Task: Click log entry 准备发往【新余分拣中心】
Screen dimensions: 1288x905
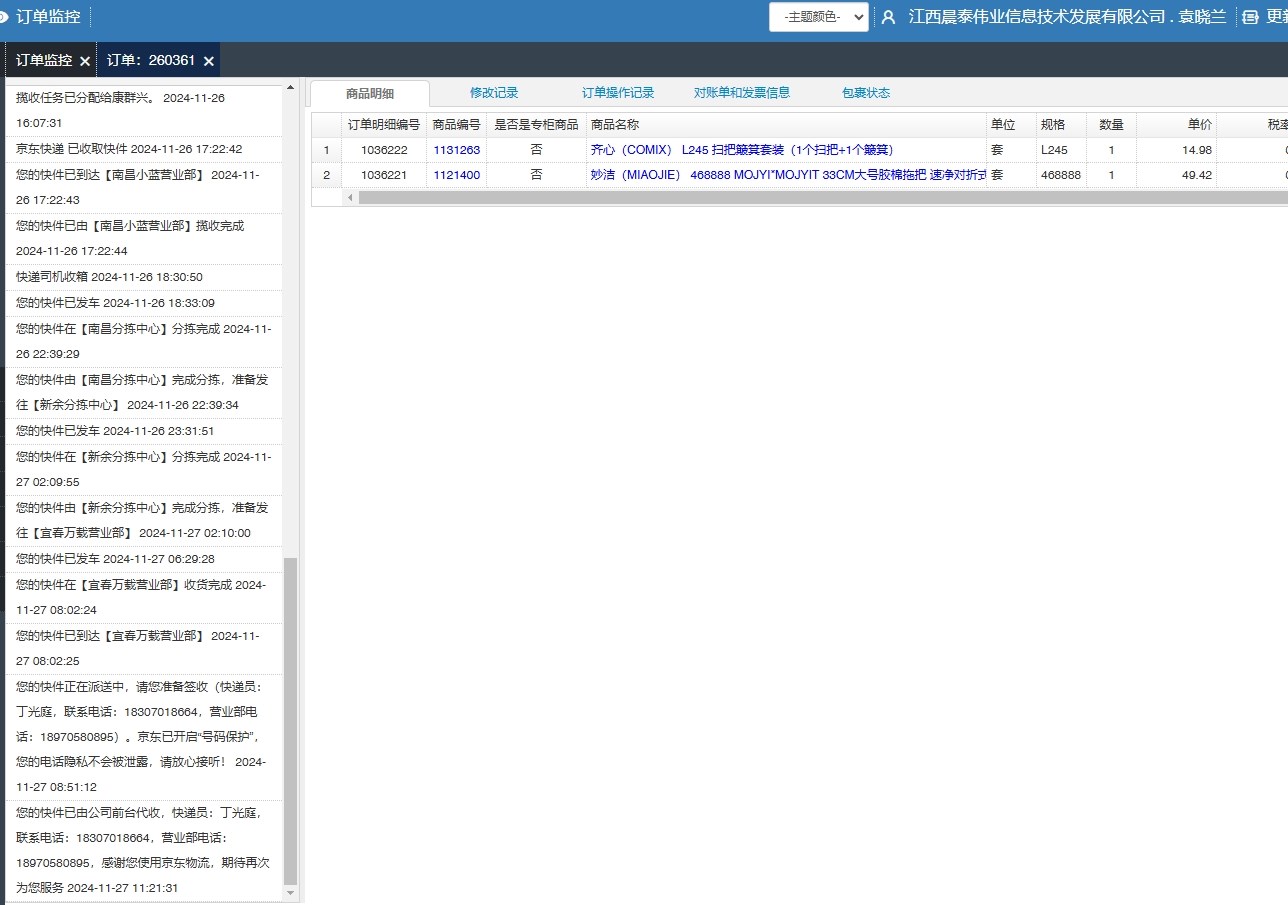Action: click(145, 392)
